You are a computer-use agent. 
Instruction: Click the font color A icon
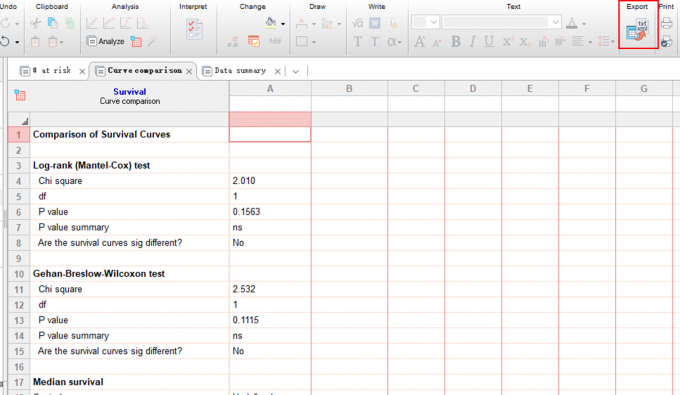(572, 23)
